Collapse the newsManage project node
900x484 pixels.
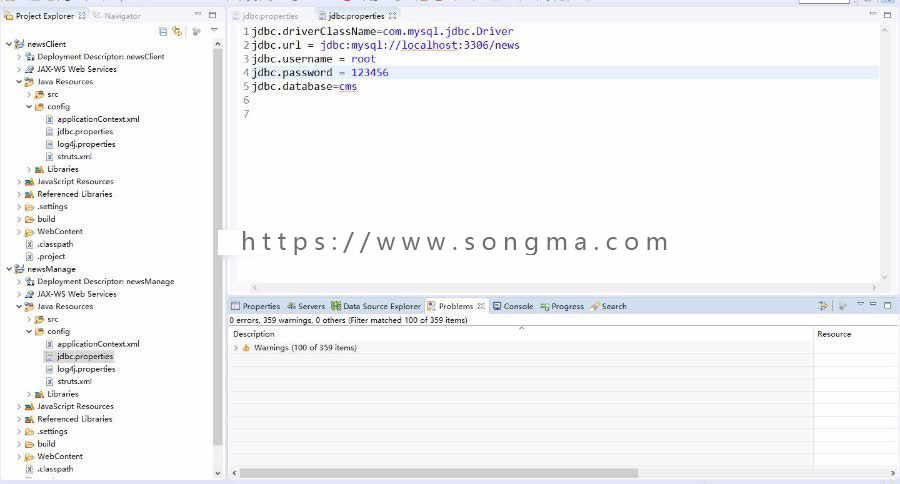[x=9, y=269]
